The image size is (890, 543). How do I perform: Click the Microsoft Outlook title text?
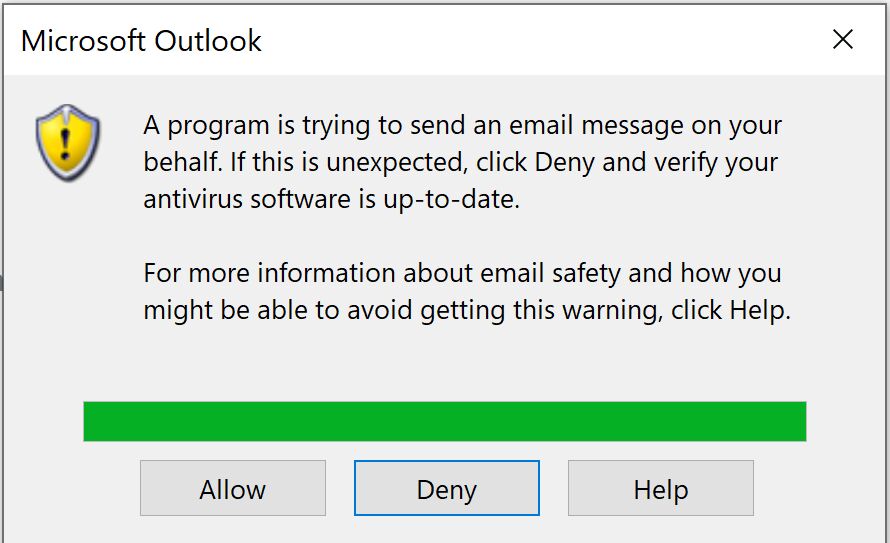point(141,41)
